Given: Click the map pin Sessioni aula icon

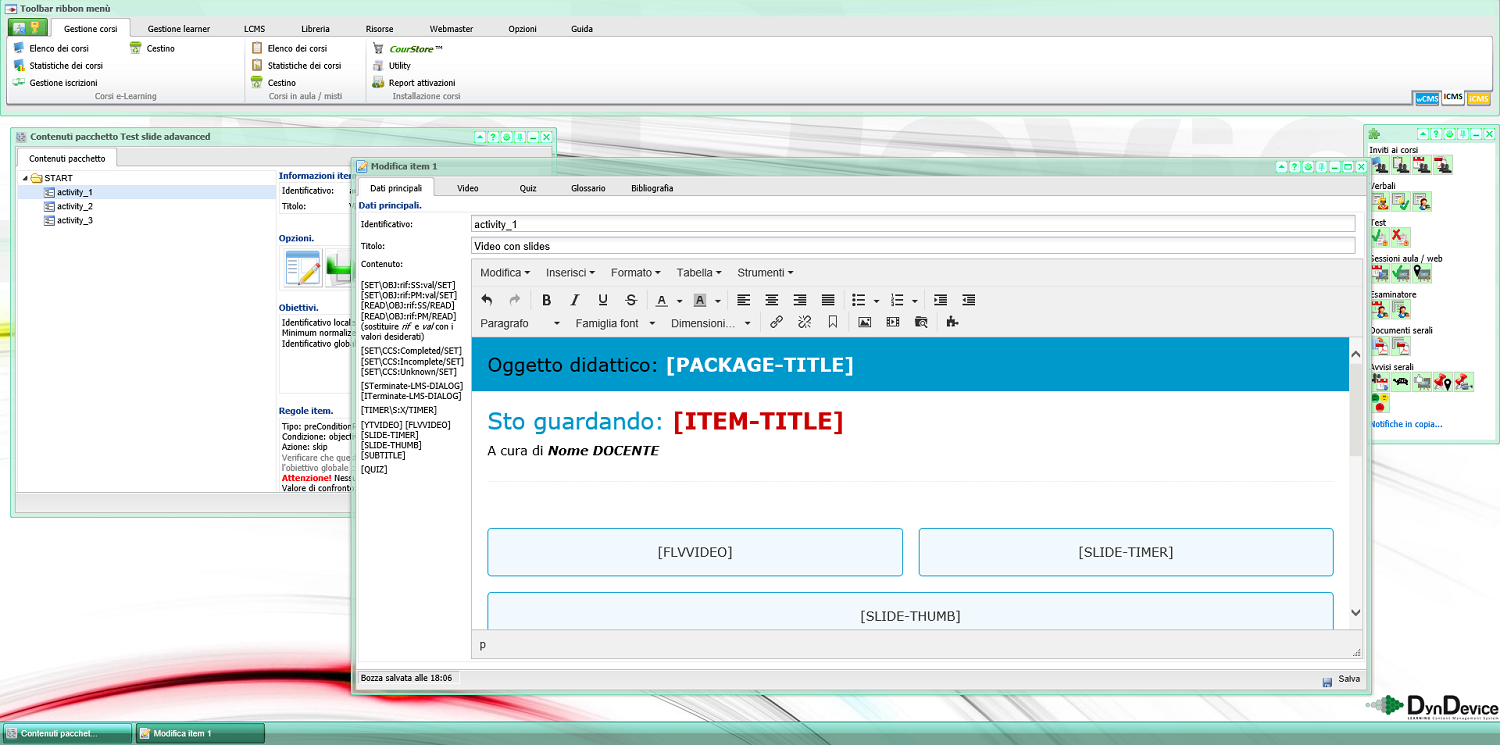Looking at the screenshot, I should coord(1422,273).
